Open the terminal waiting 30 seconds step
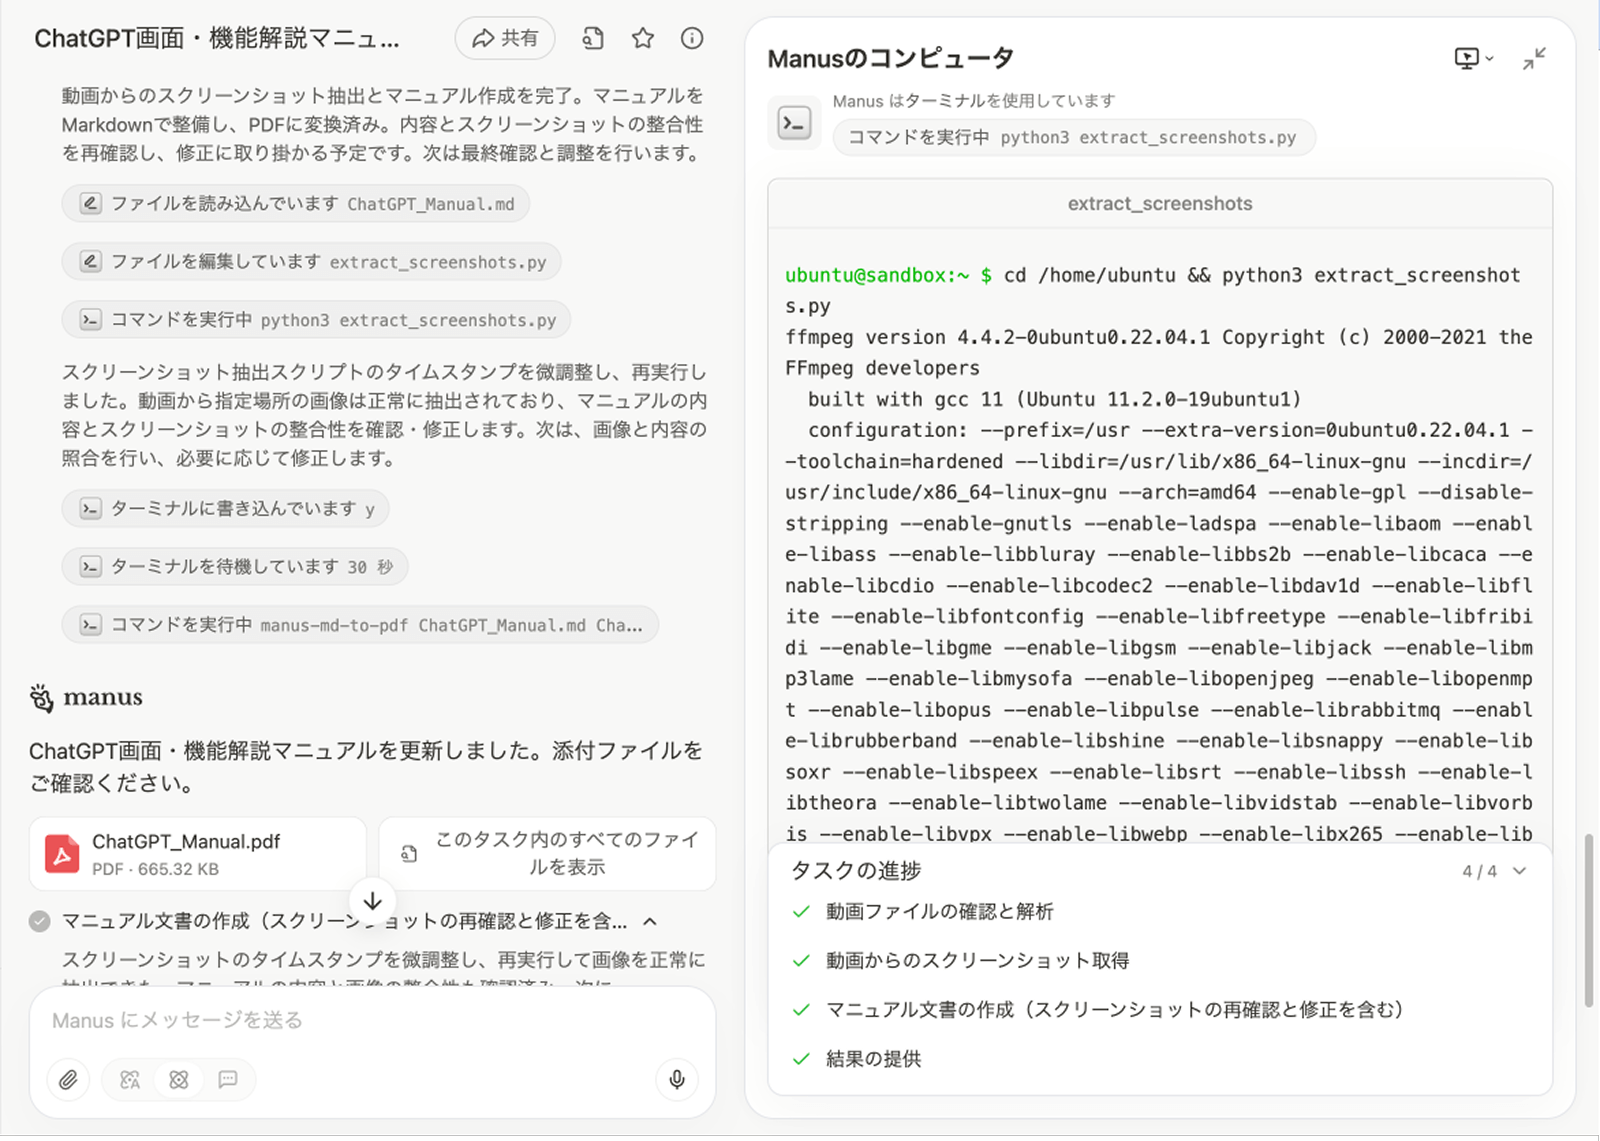The height and width of the screenshot is (1141, 1600). coord(235,567)
